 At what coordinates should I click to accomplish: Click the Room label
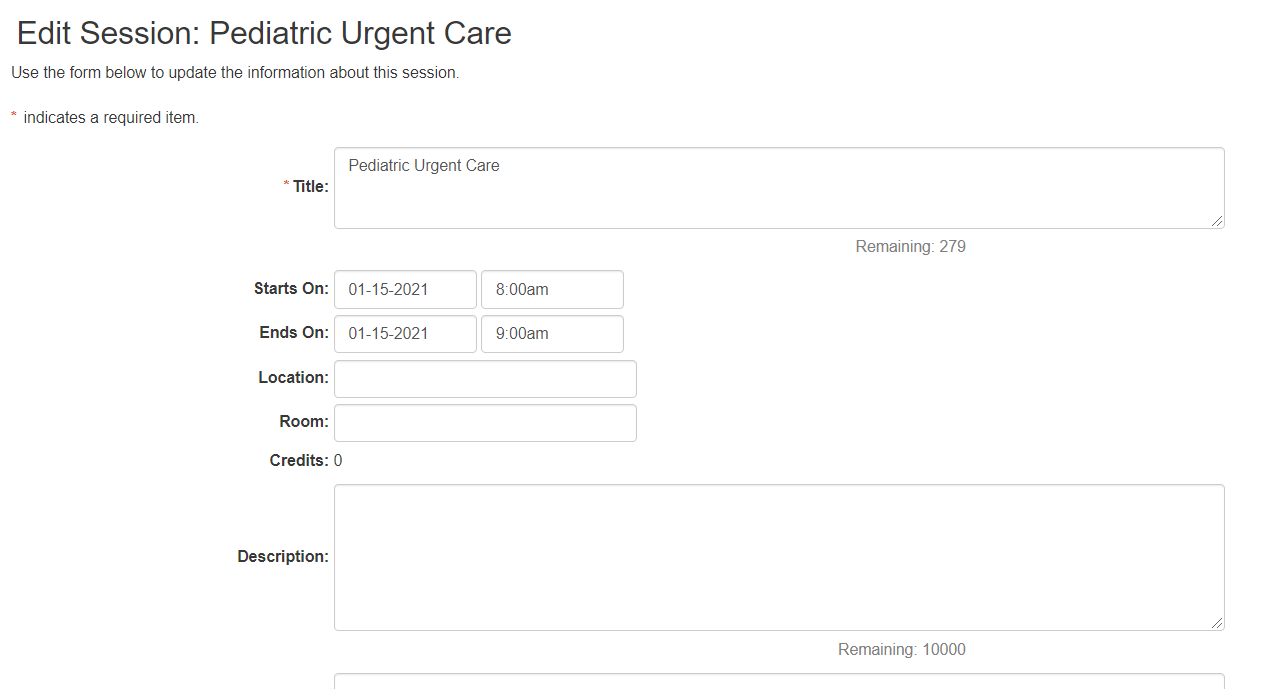304,422
